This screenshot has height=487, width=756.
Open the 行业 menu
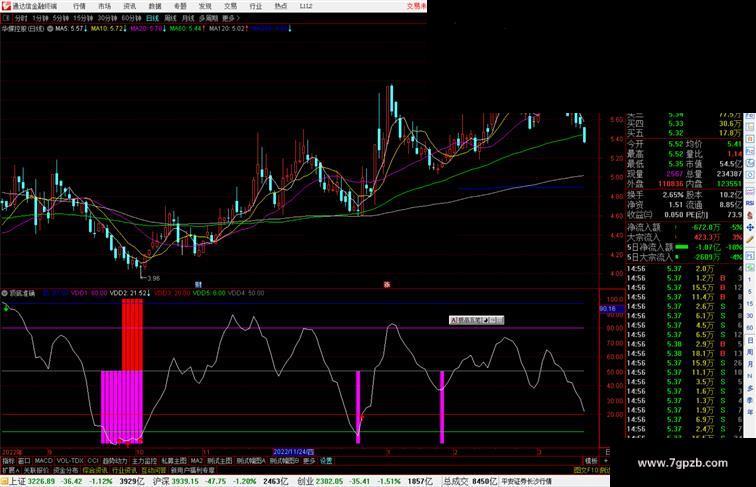[x=256, y=6]
